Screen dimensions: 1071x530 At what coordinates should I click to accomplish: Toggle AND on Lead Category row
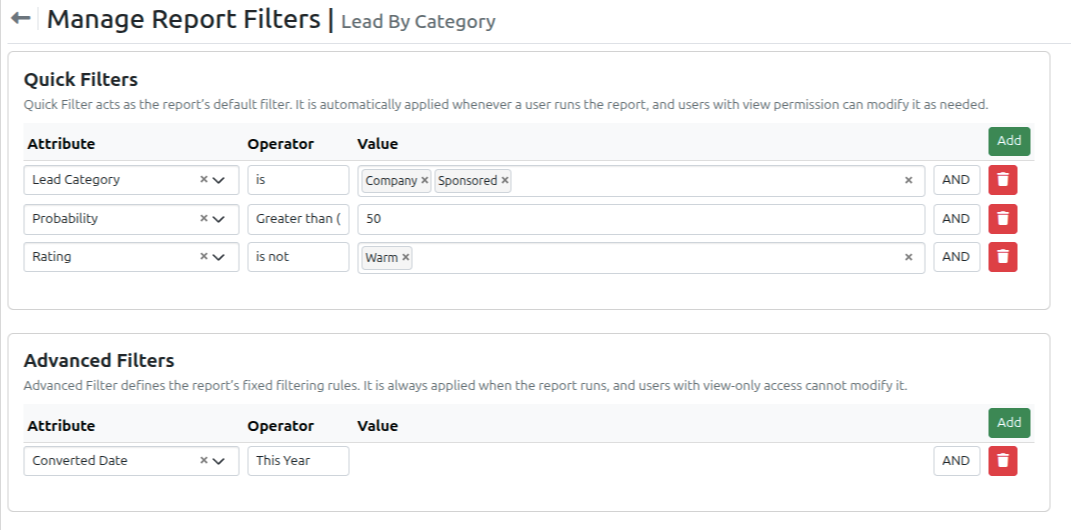point(956,180)
